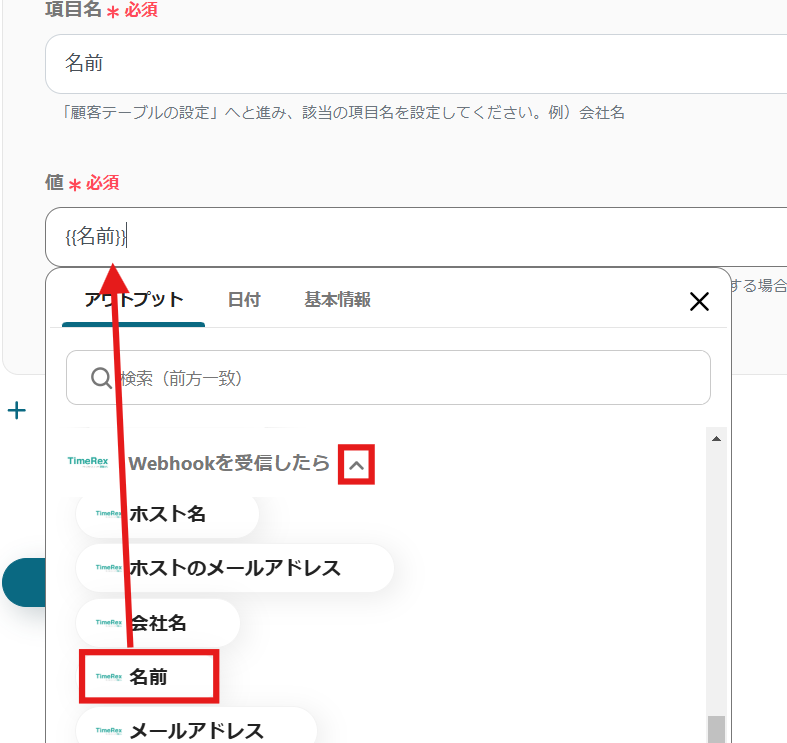787x743 pixels.
Task: Switch to the アウトプット tab
Action: (x=134, y=300)
